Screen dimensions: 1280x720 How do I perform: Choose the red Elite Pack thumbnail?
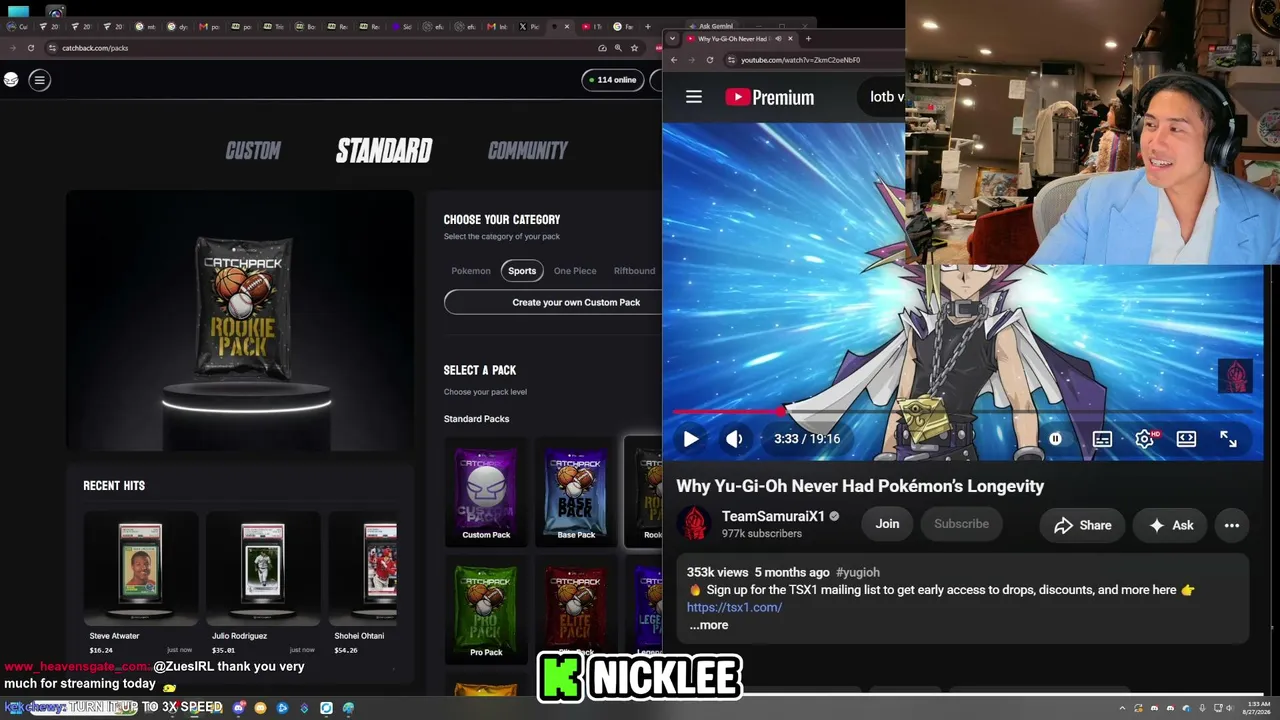[x=576, y=610]
